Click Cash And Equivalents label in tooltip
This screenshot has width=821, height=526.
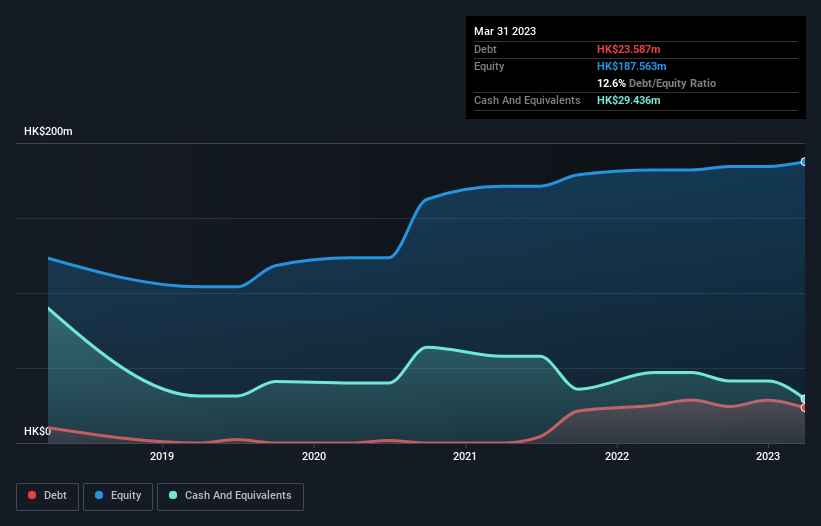coord(527,100)
